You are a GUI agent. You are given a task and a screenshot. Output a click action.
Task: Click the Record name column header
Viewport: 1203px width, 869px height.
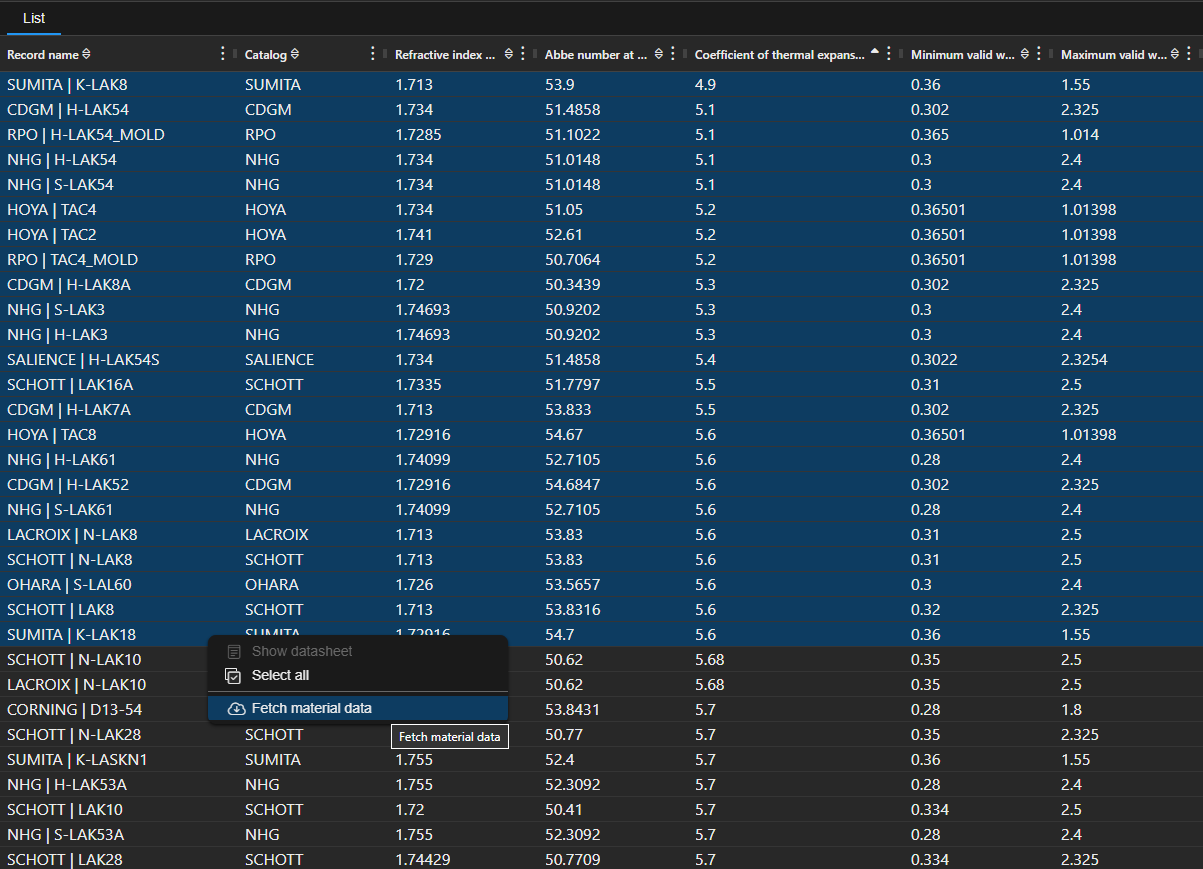43,54
